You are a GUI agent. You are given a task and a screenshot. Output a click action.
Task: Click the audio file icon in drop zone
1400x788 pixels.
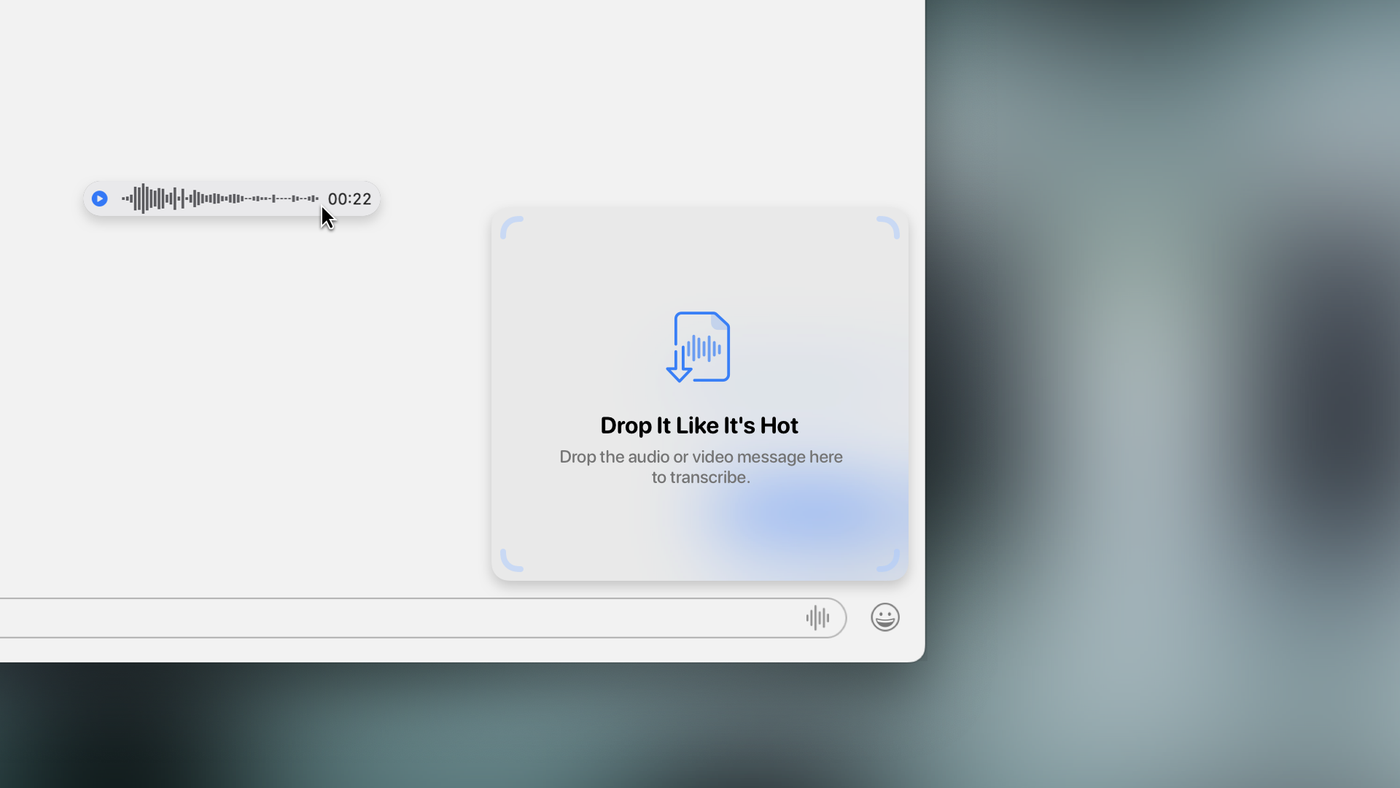[700, 346]
